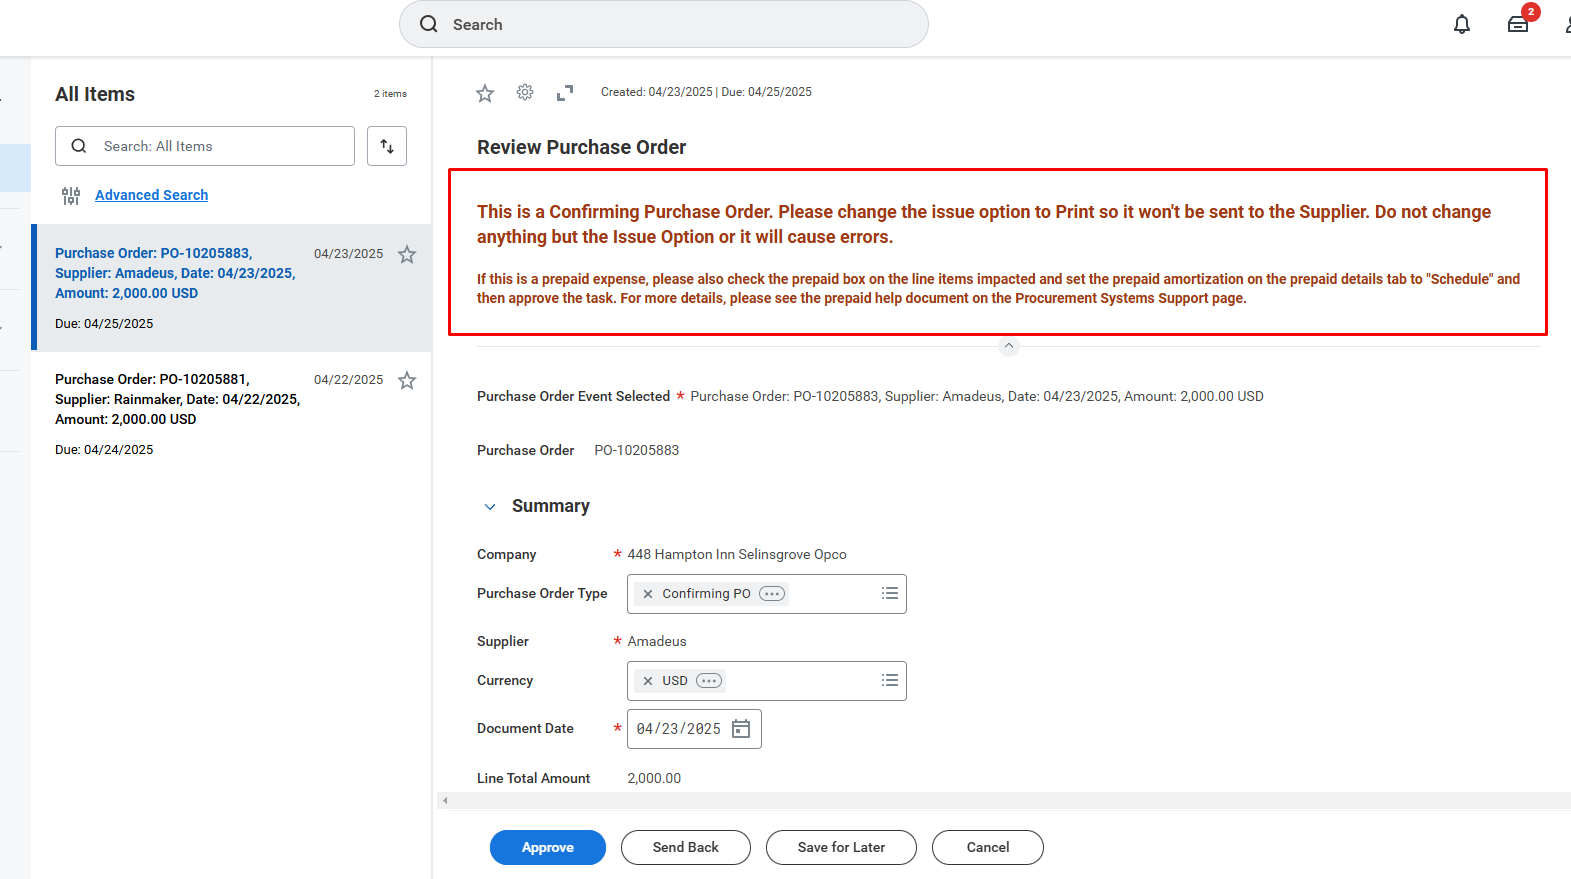Image resolution: width=1571 pixels, height=879 pixels.
Task: Click the settings gear icon for the task
Action: [525, 92]
